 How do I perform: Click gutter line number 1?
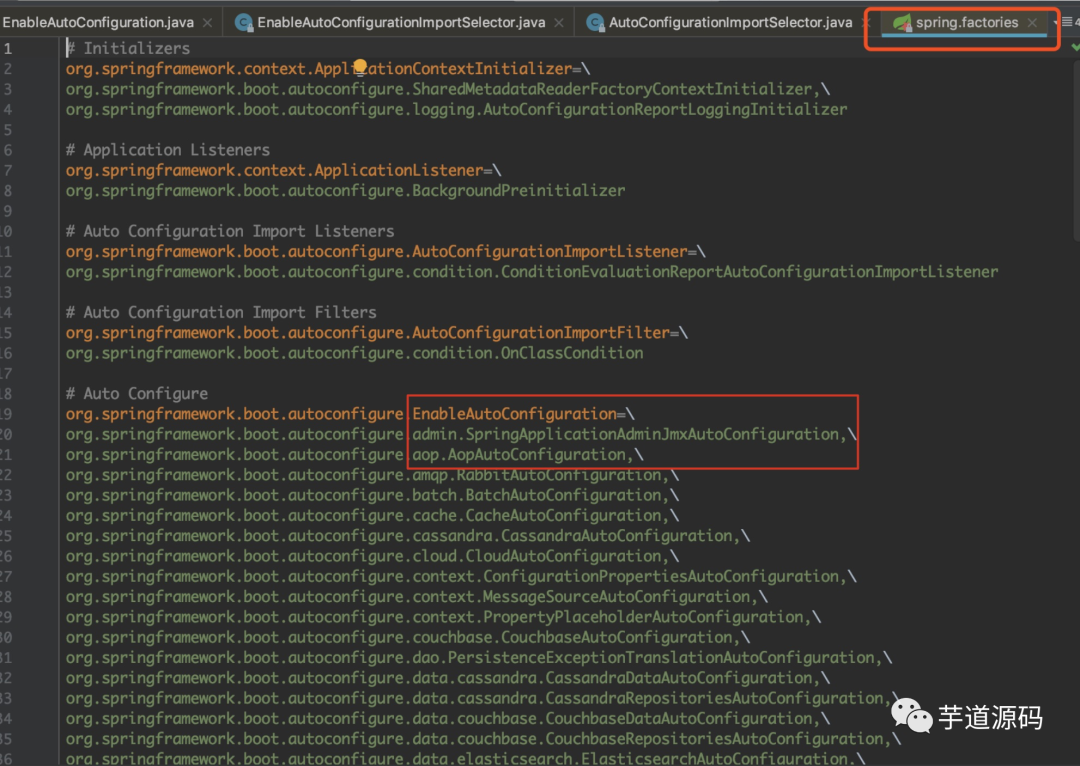(x=8, y=48)
